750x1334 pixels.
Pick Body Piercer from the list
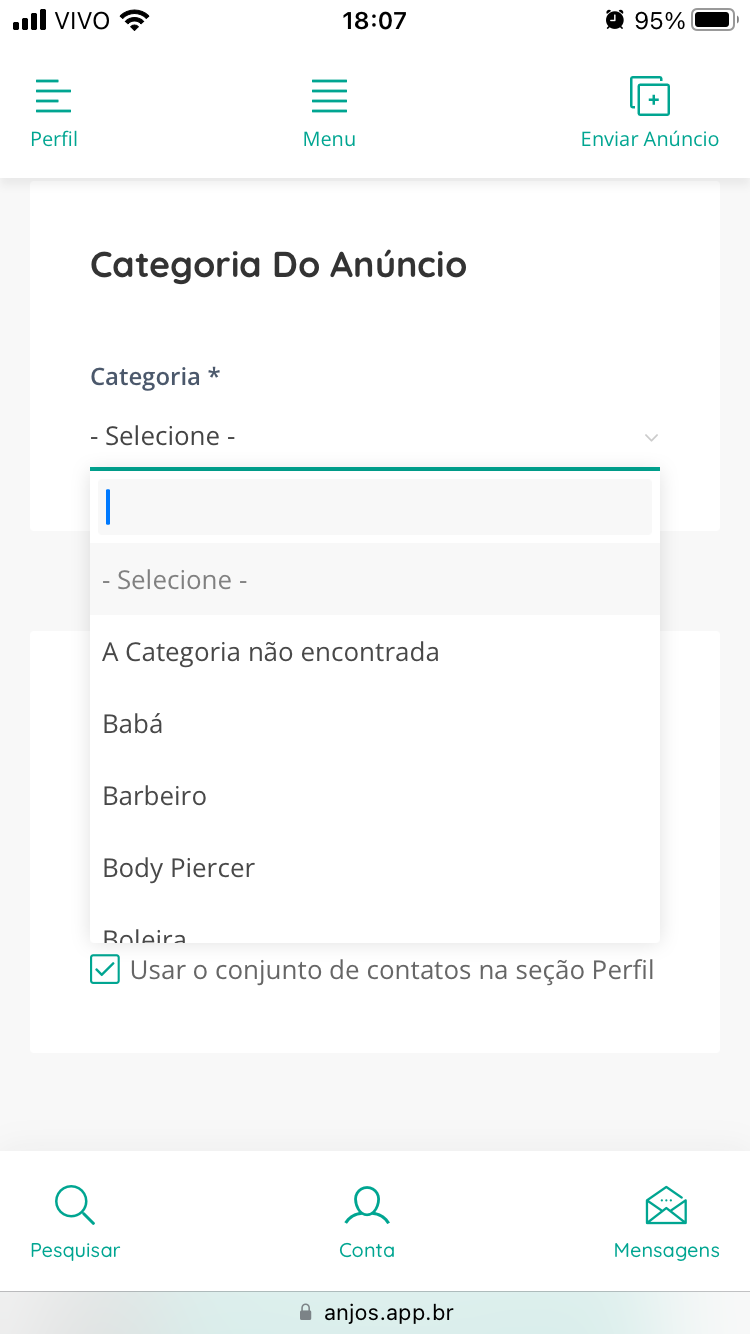coord(374,868)
